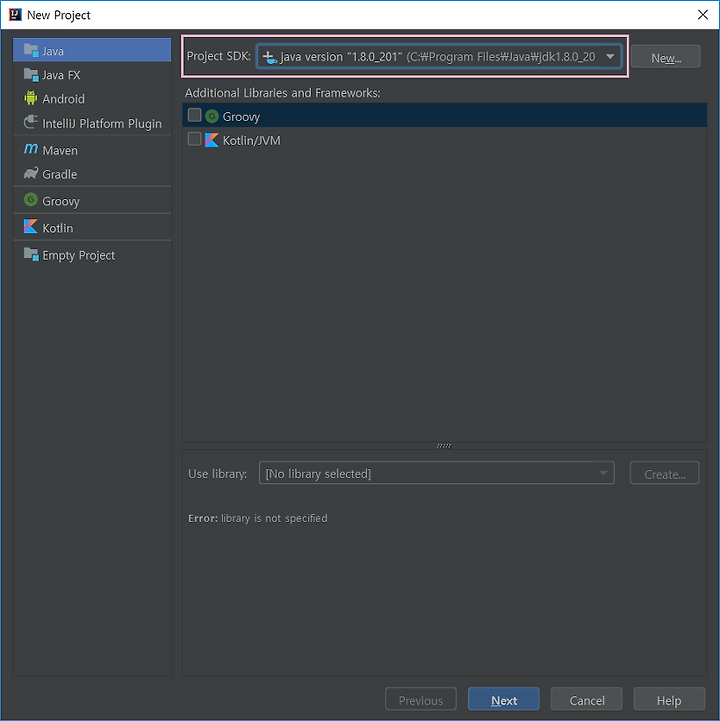Click the Create... library button

664,473
